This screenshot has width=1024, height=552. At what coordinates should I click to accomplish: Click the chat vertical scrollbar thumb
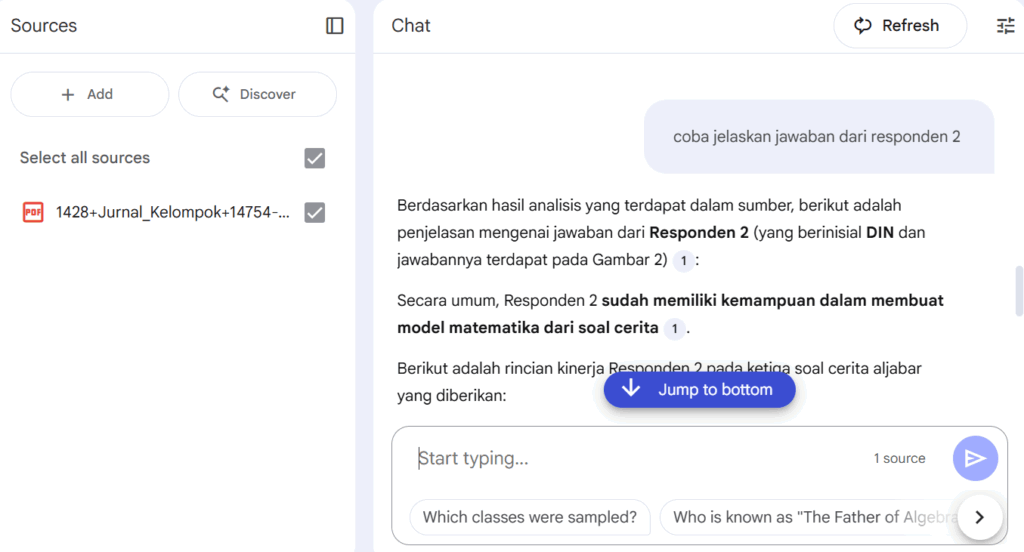tap(1018, 290)
